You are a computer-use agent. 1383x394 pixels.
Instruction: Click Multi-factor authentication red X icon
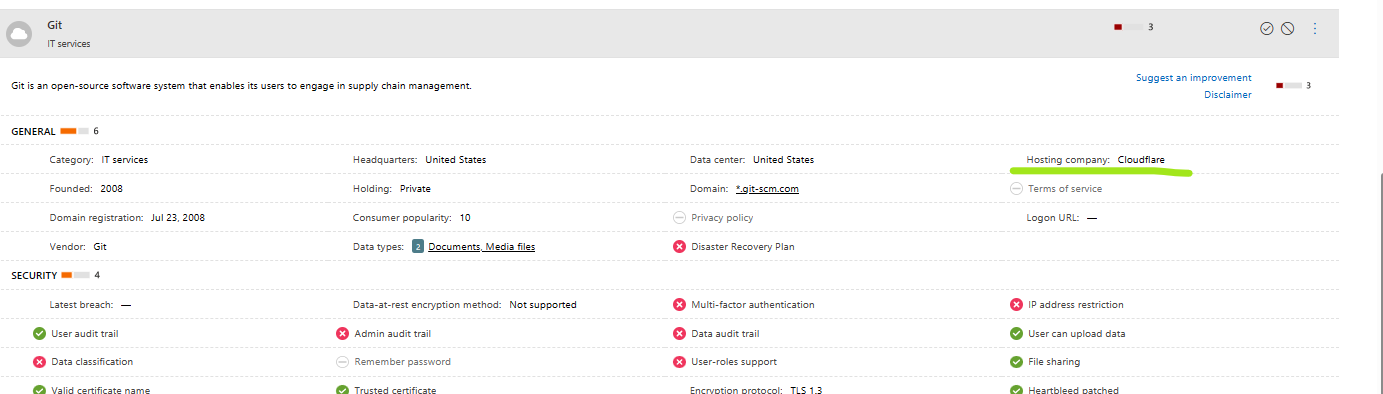point(679,304)
